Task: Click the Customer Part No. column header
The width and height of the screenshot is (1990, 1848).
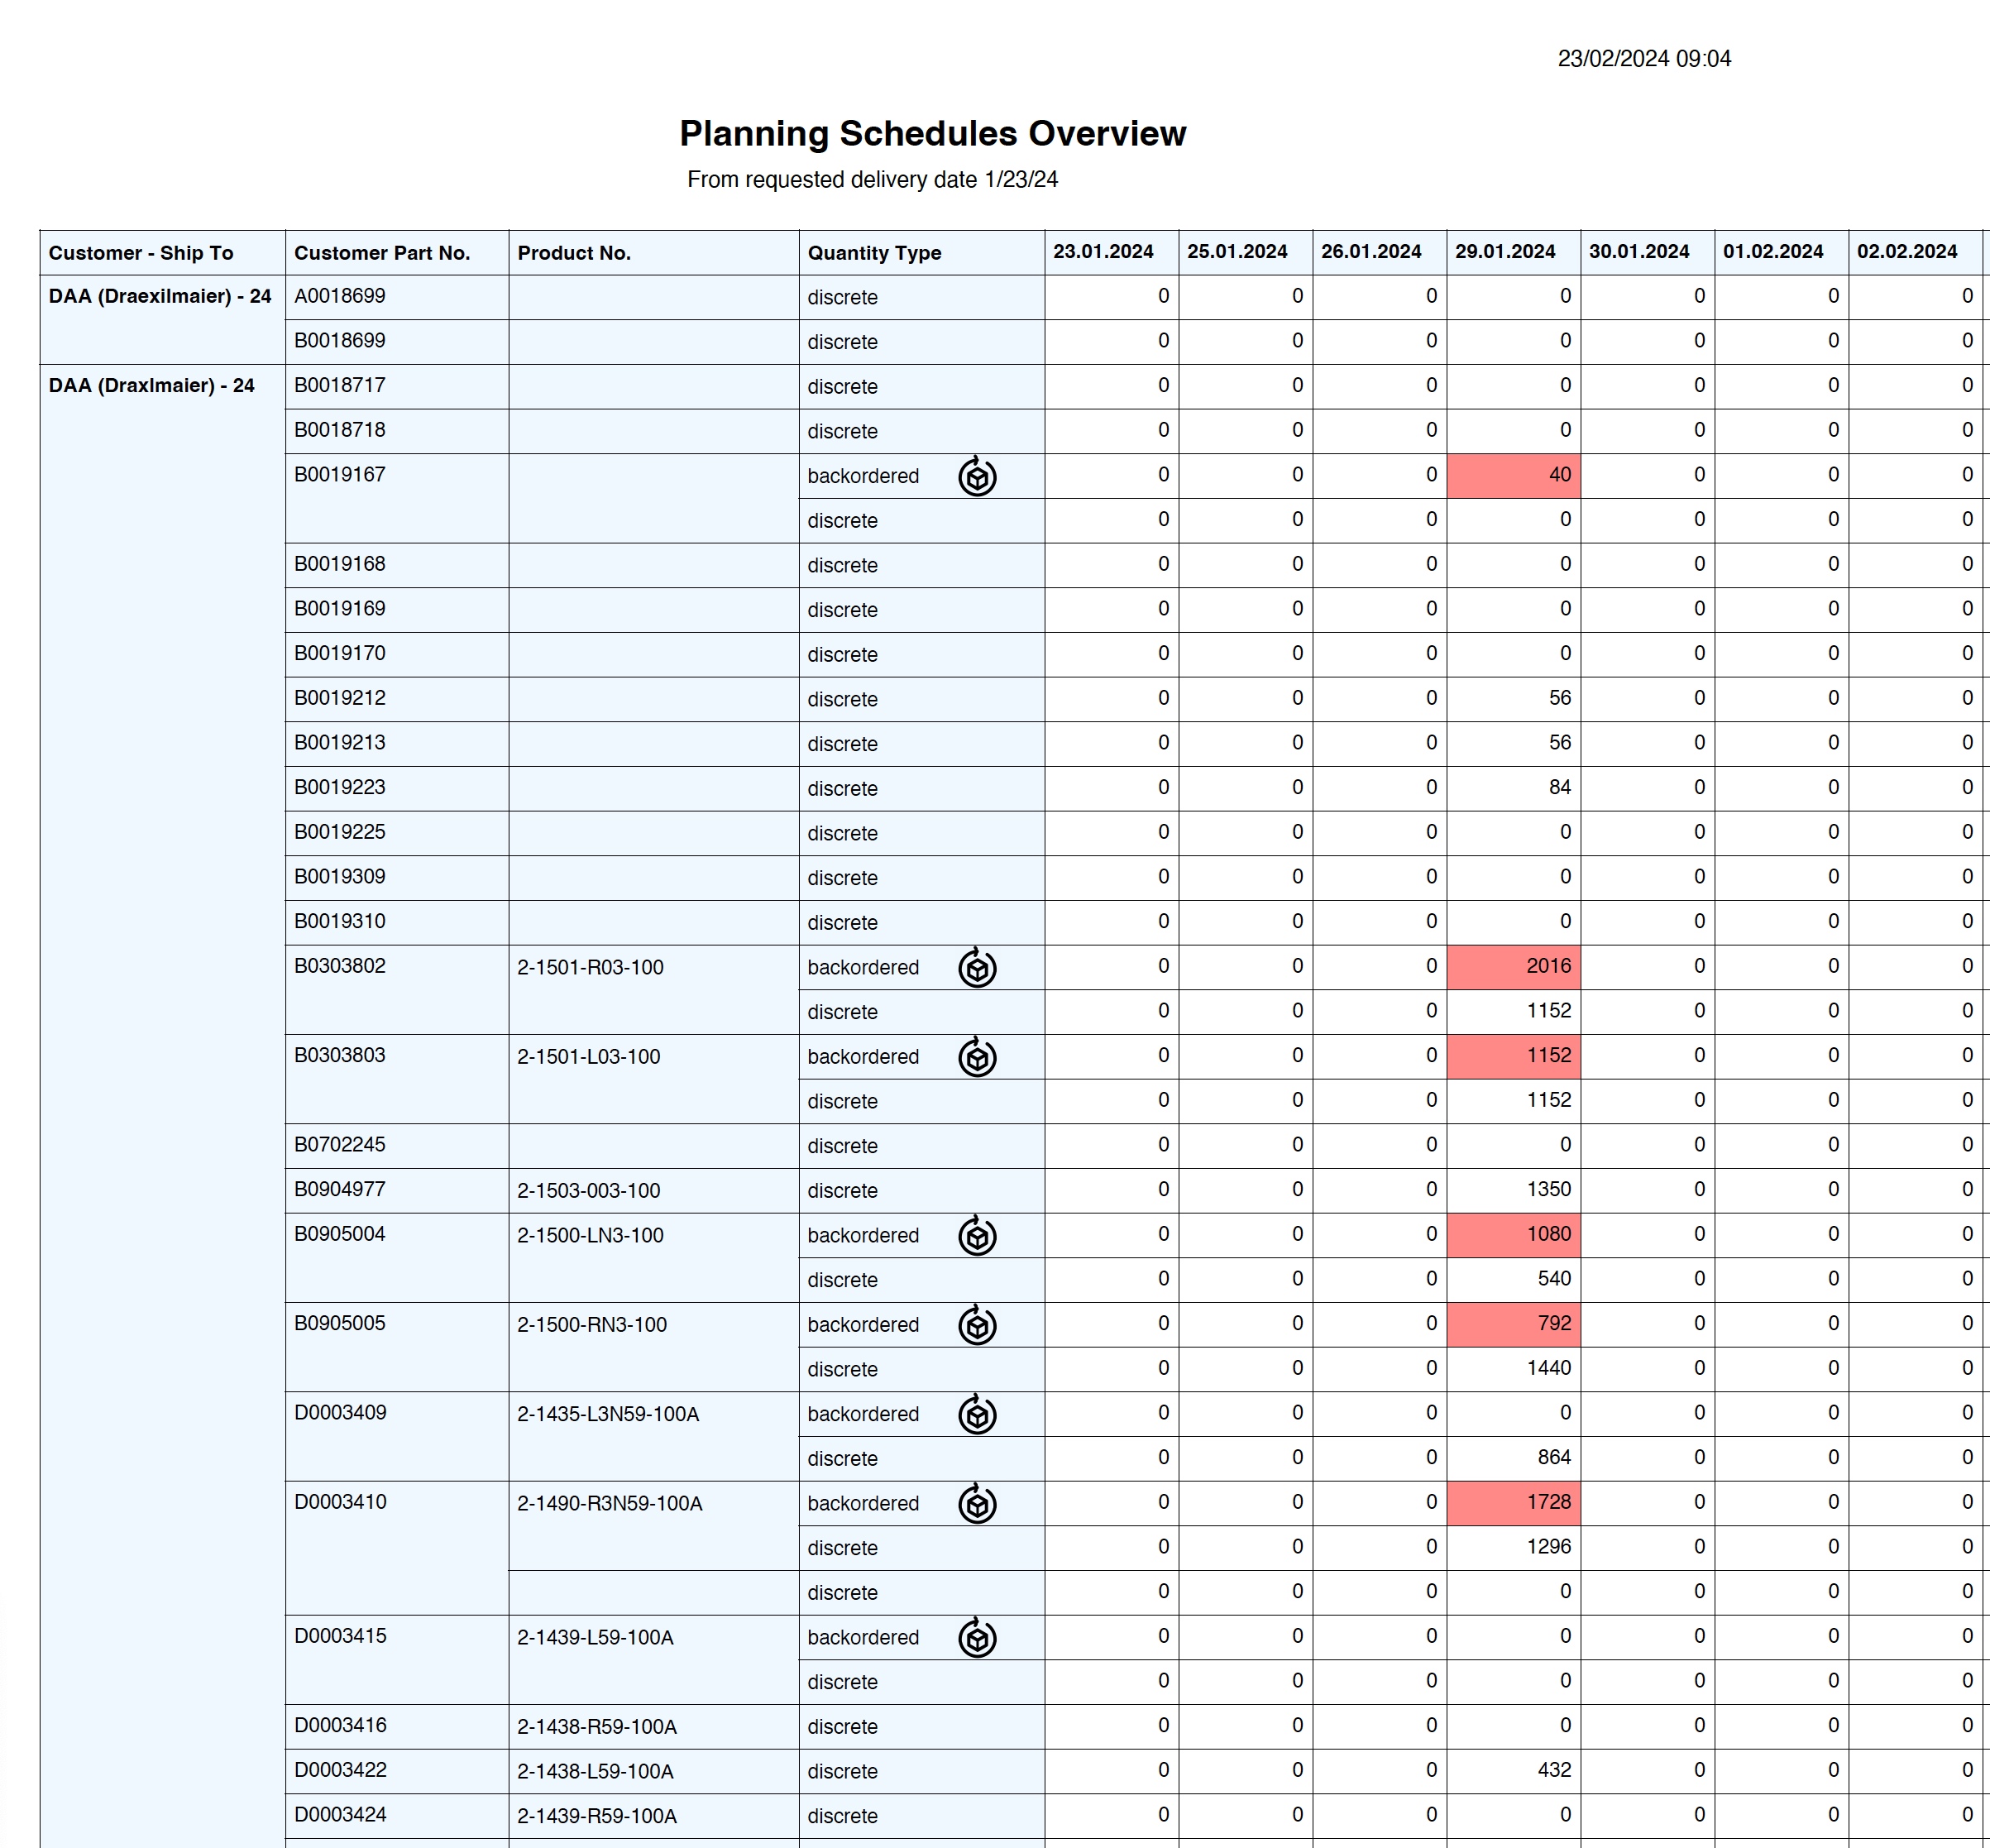Action: click(382, 253)
